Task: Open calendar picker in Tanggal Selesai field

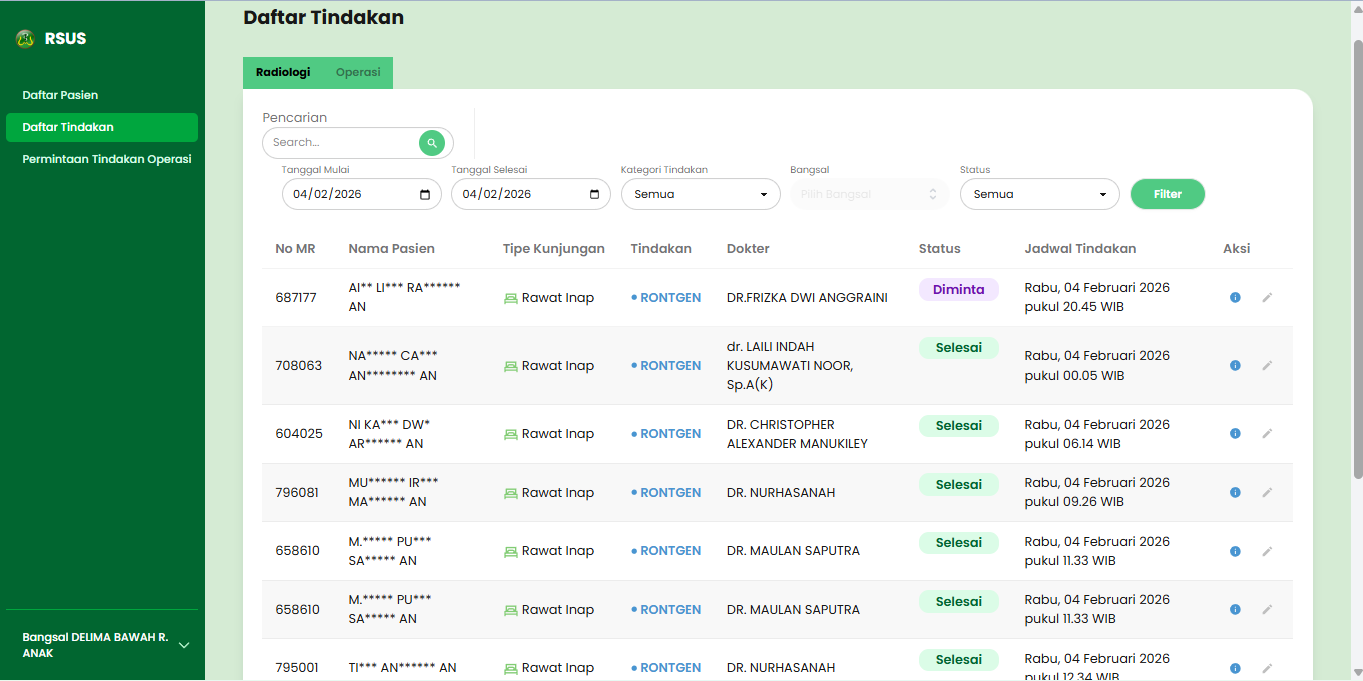Action: click(x=594, y=194)
